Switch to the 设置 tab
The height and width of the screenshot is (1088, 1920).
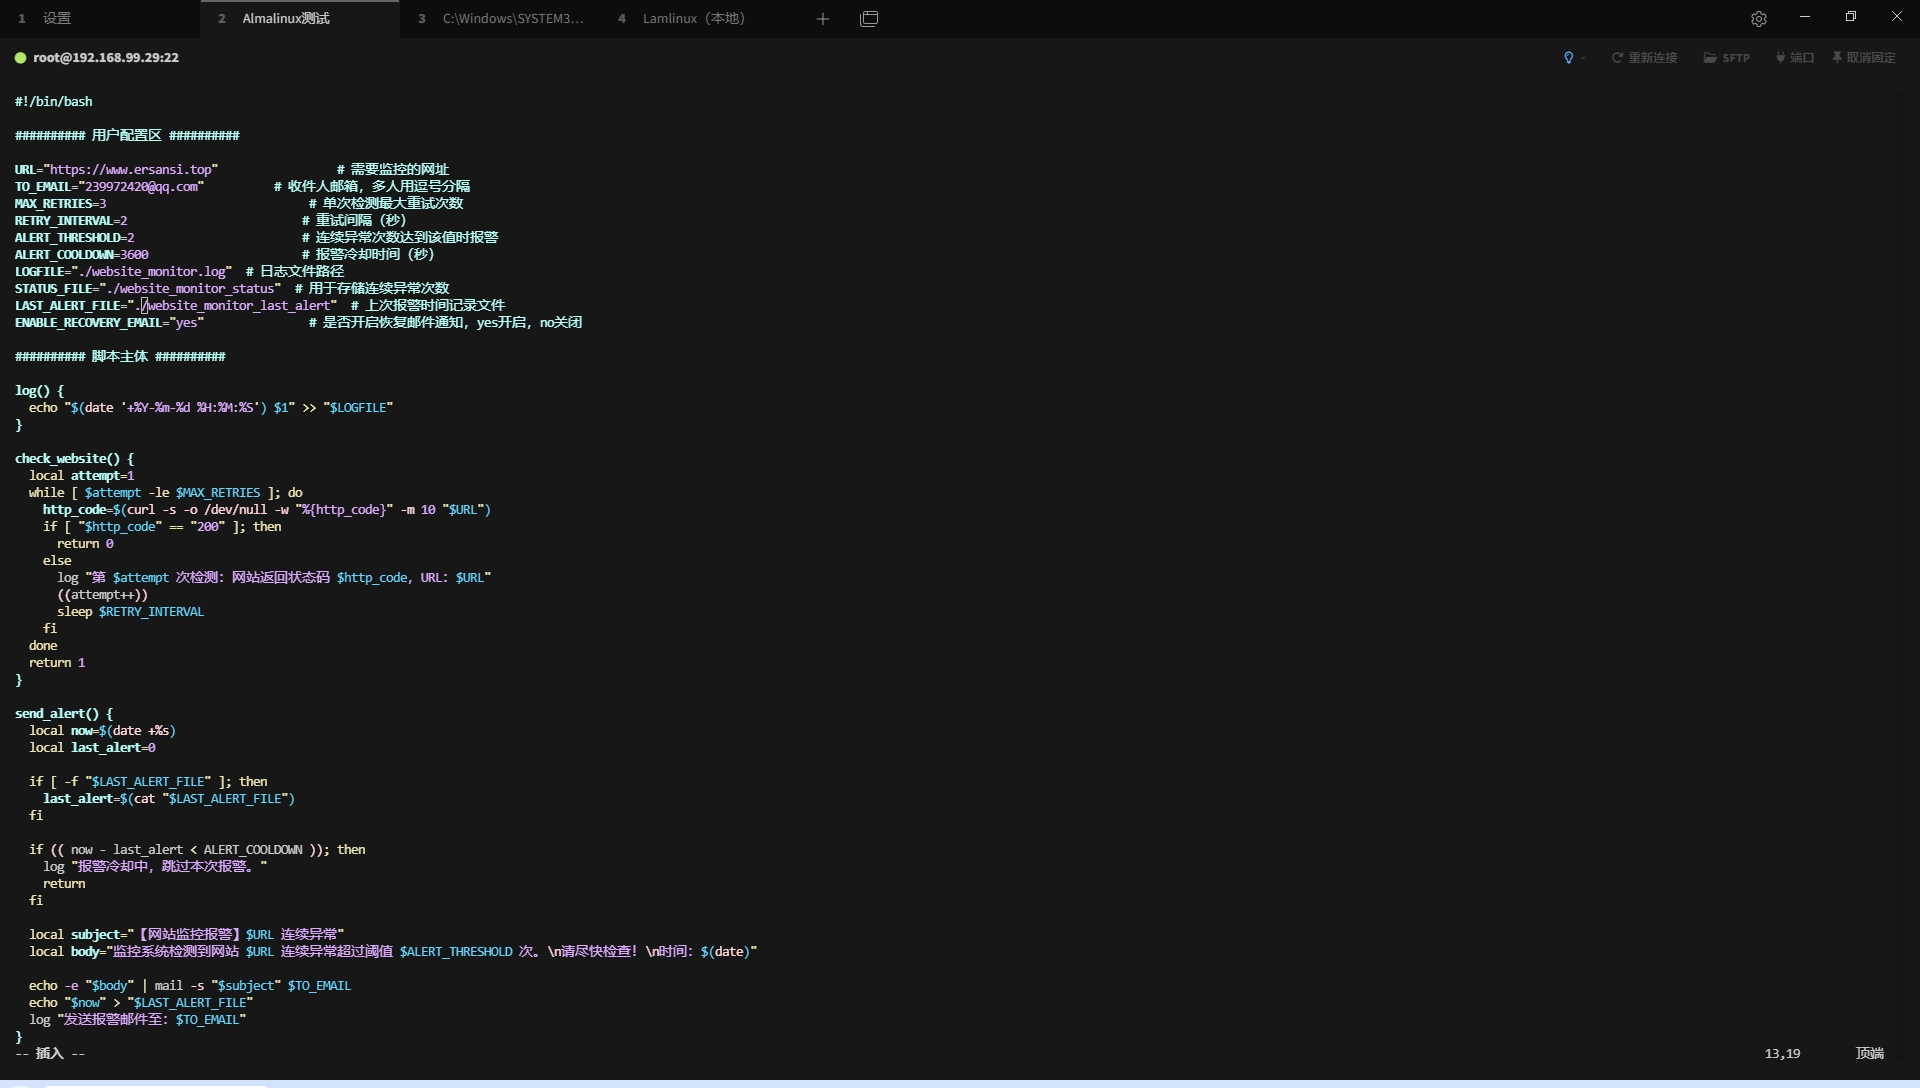coord(100,18)
